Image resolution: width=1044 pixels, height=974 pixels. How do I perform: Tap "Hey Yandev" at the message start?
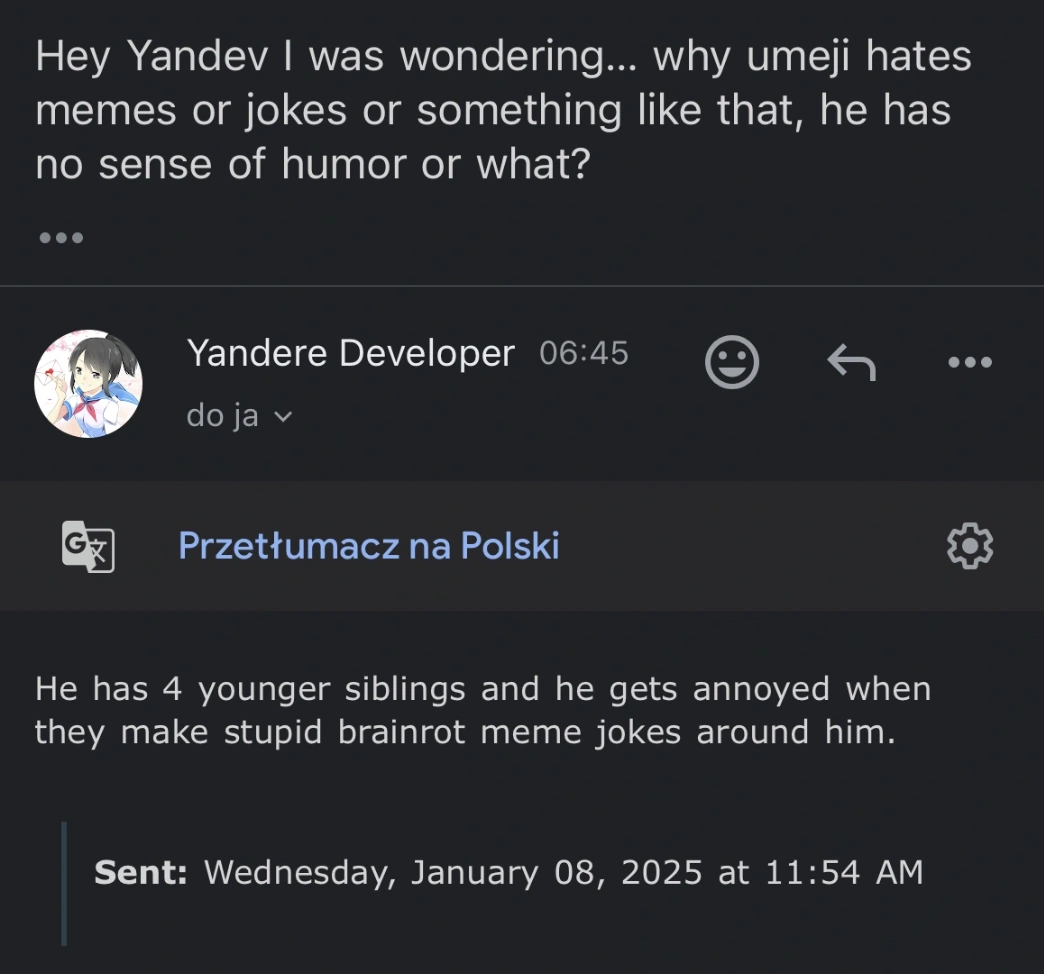click(x=151, y=56)
